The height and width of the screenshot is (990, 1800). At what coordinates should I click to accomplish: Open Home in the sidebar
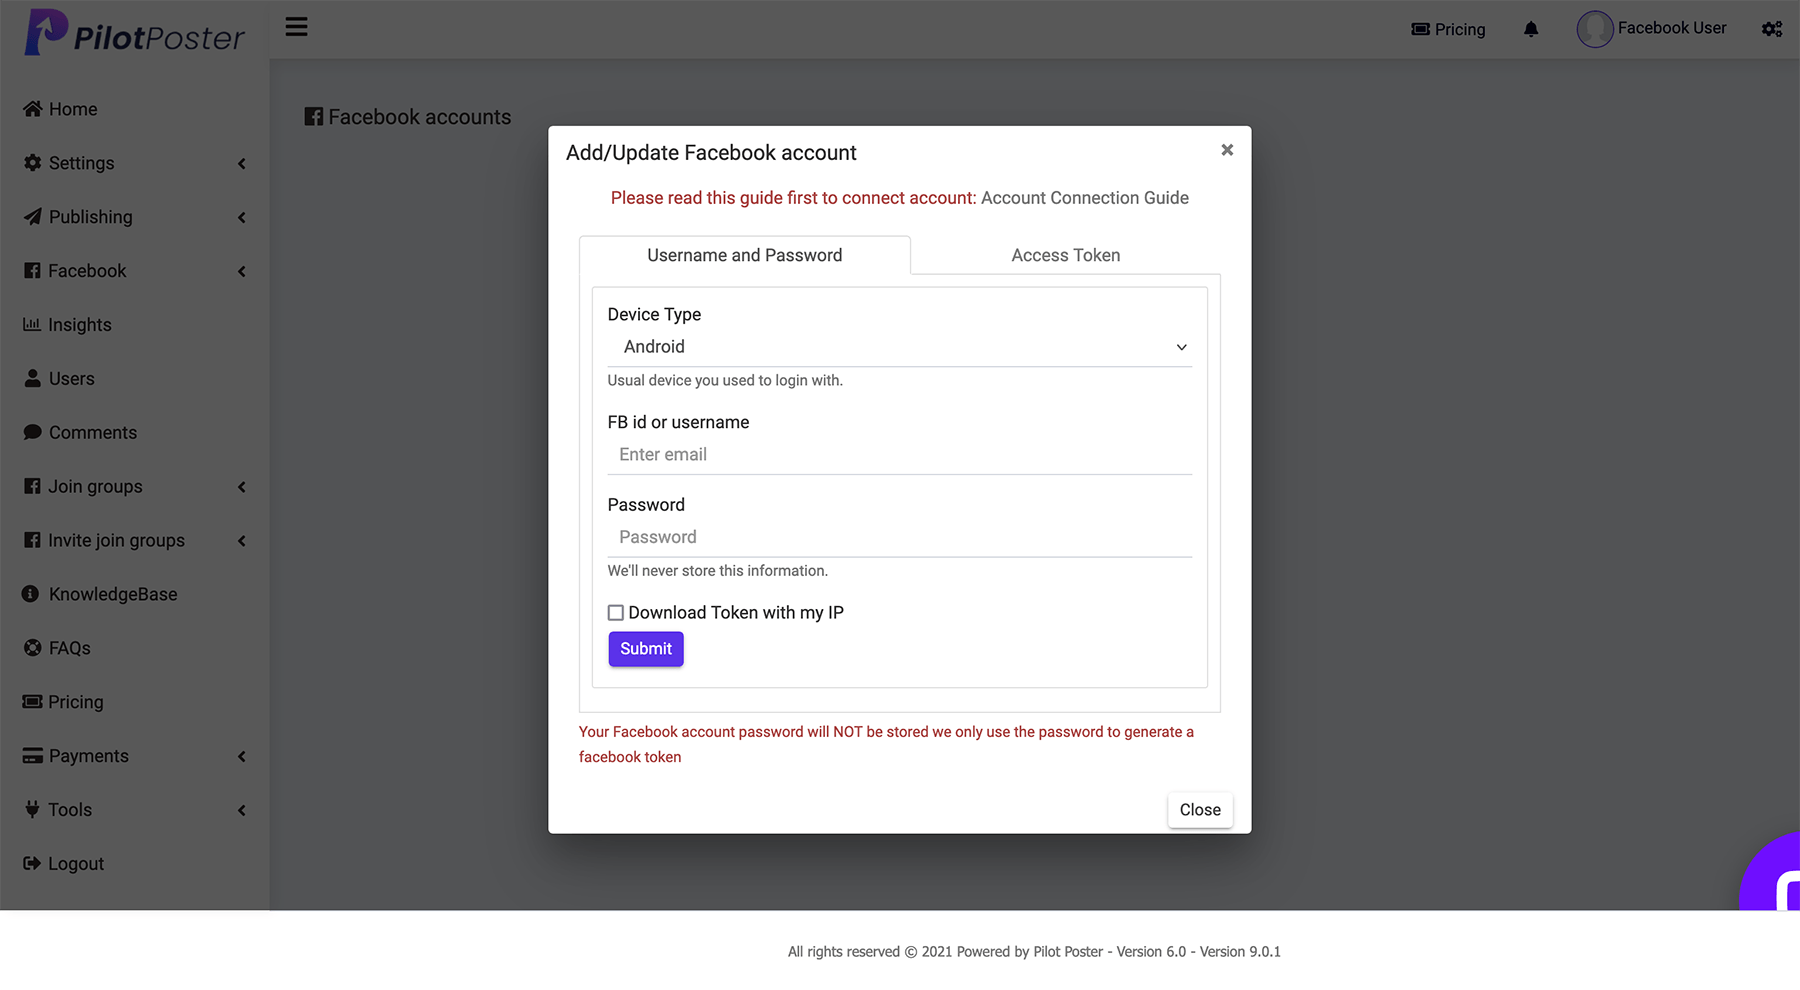(73, 109)
